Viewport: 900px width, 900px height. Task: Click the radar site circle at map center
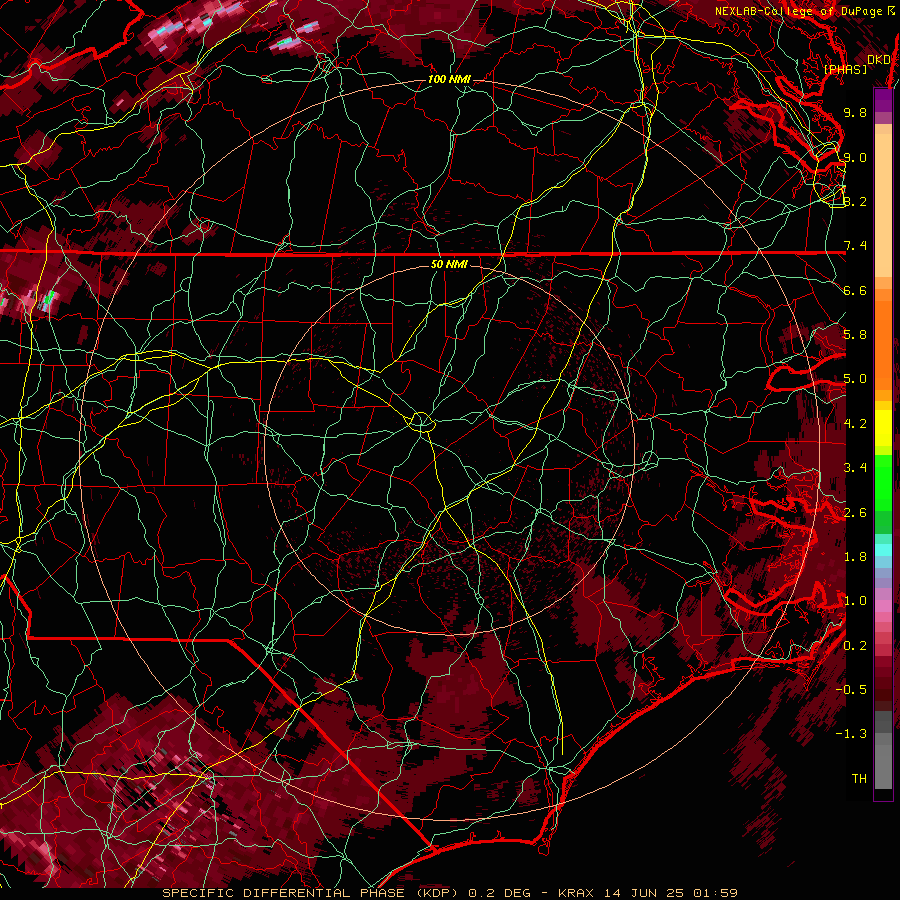click(x=421, y=421)
